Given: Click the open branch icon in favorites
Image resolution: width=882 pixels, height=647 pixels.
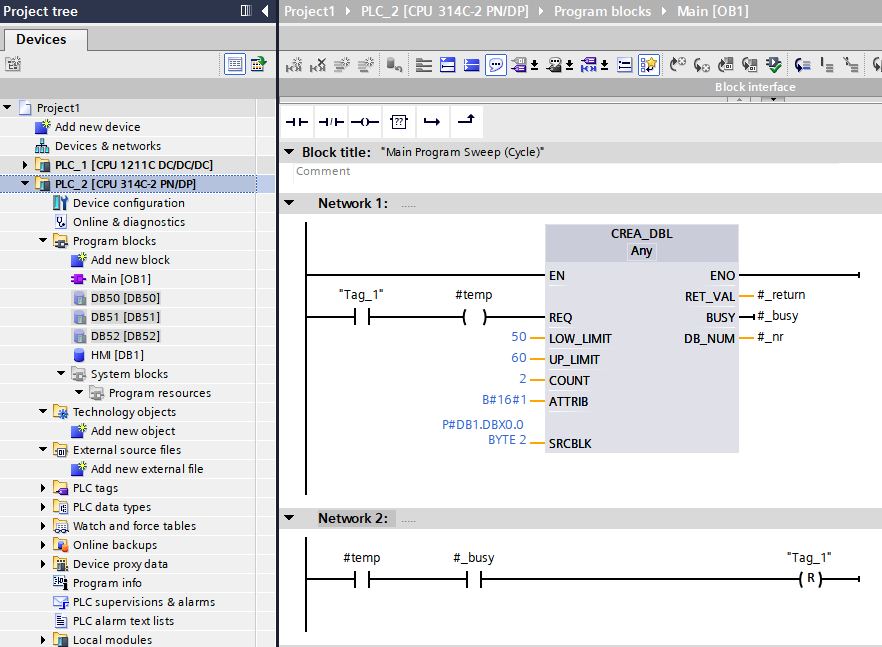Looking at the screenshot, I should [x=432, y=121].
